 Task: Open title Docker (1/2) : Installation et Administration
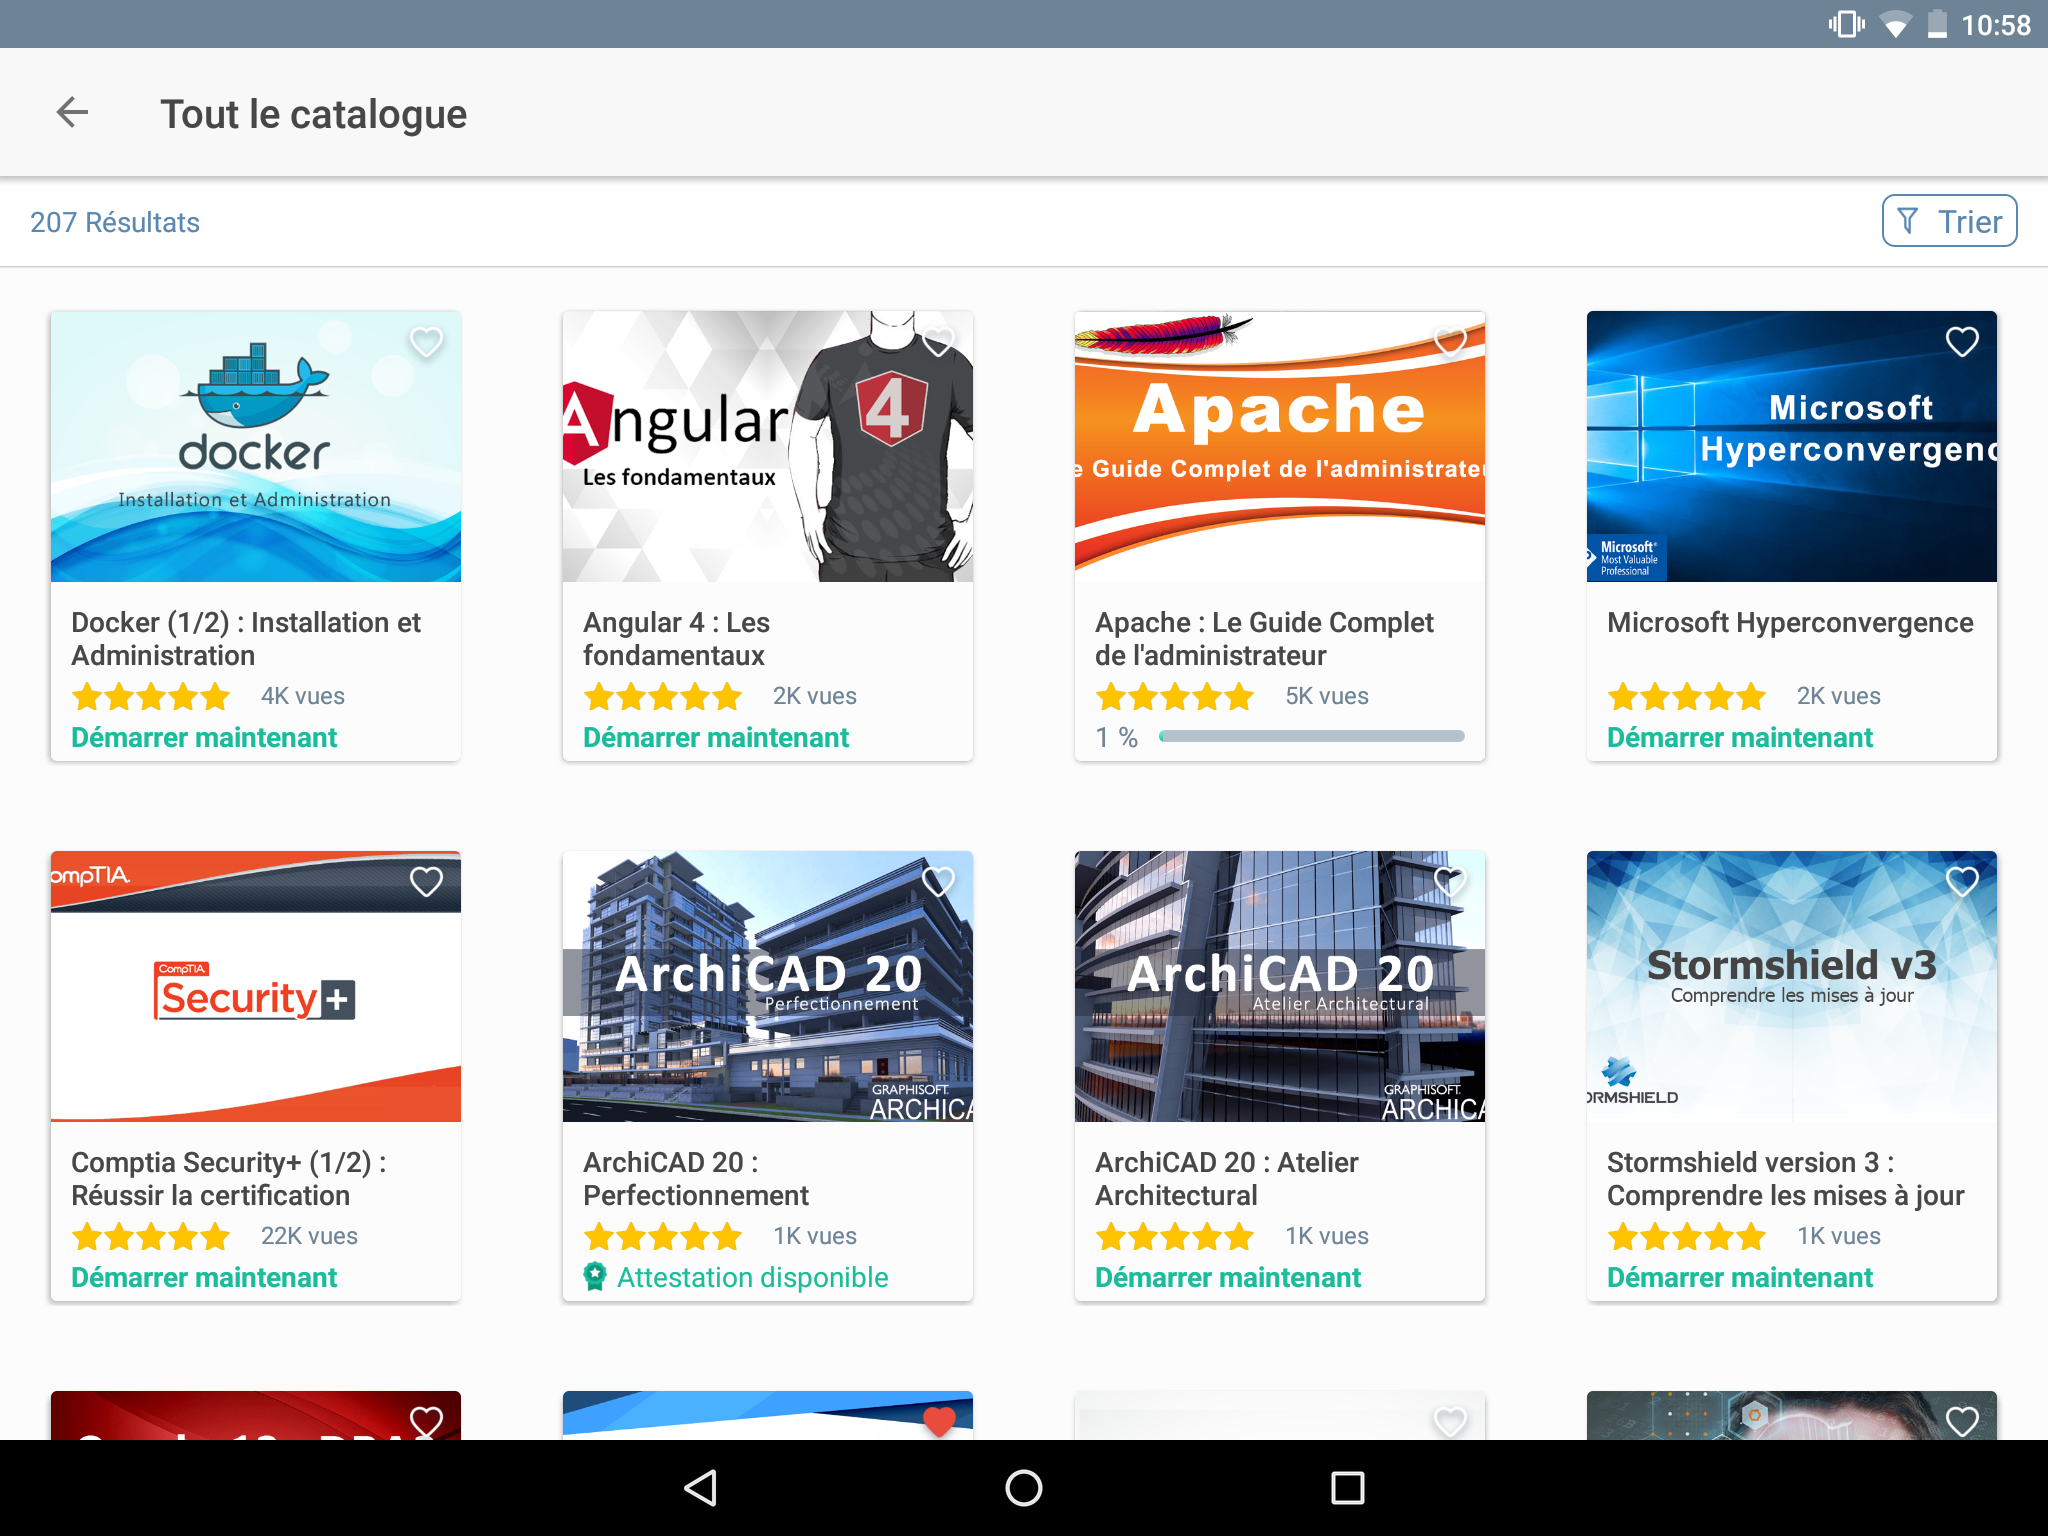point(246,639)
